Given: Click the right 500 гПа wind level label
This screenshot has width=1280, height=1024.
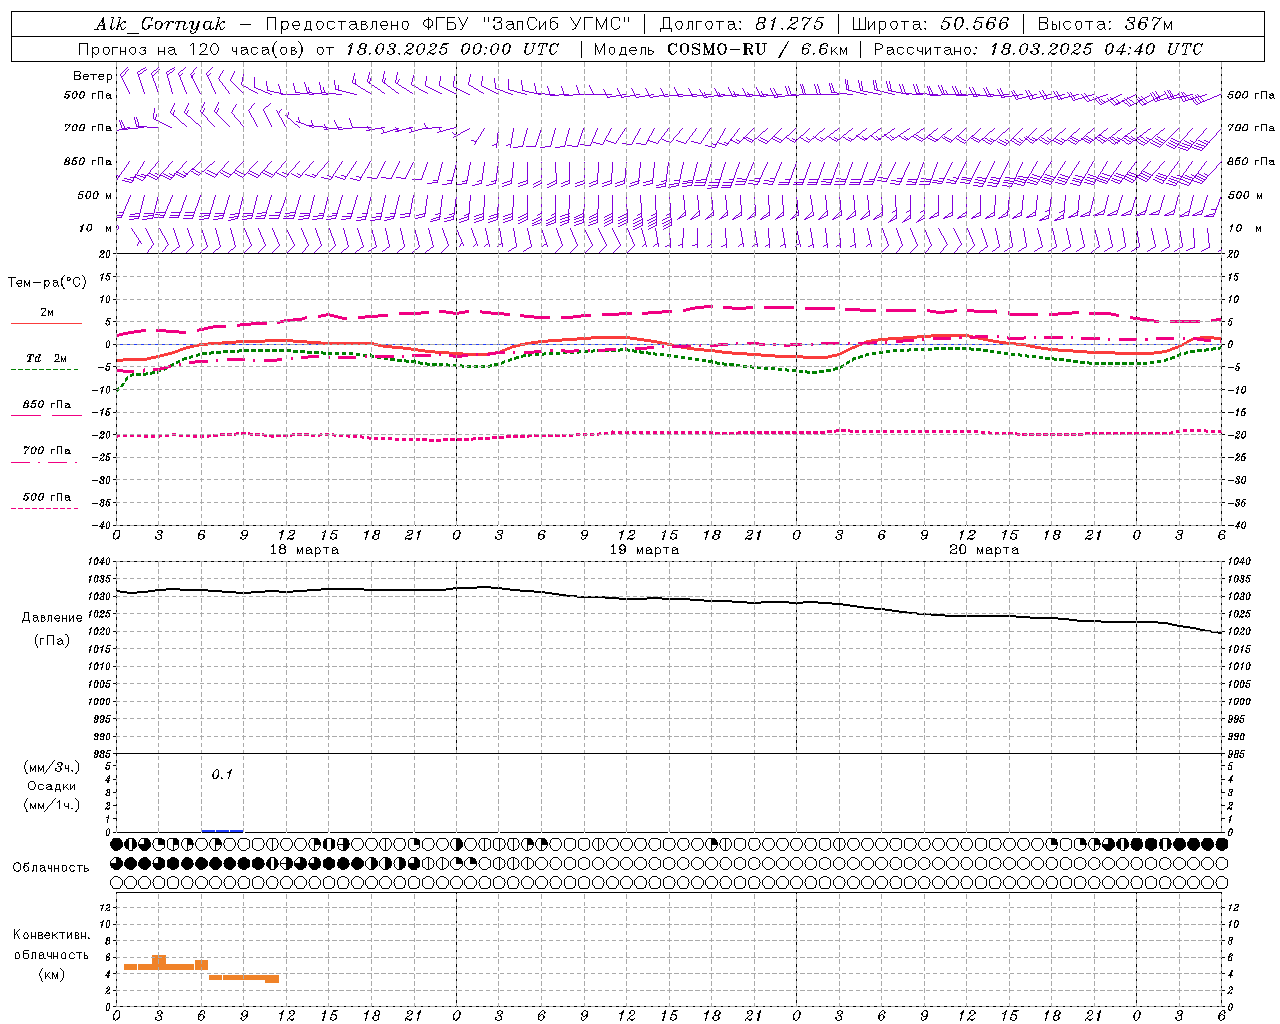Looking at the screenshot, I should 1251,95.
